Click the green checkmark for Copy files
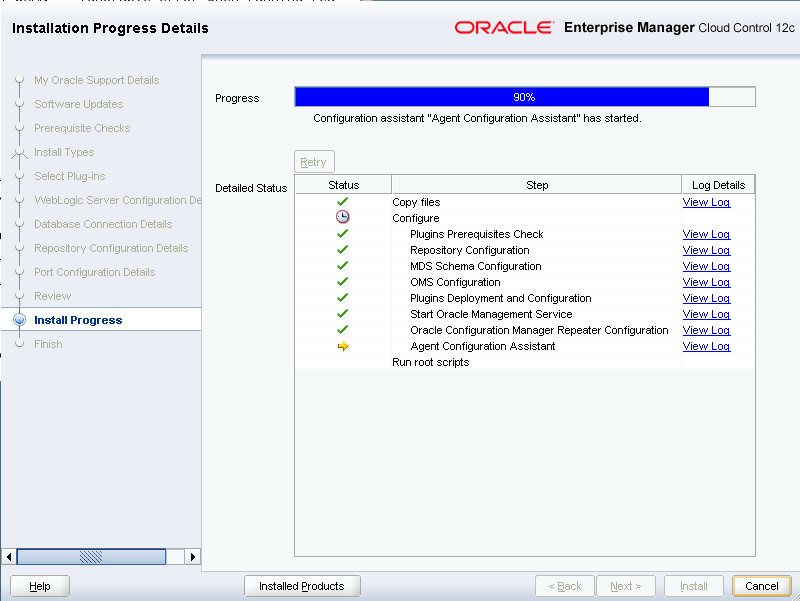The width and height of the screenshot is (800, 601). (x=342, y=202)
